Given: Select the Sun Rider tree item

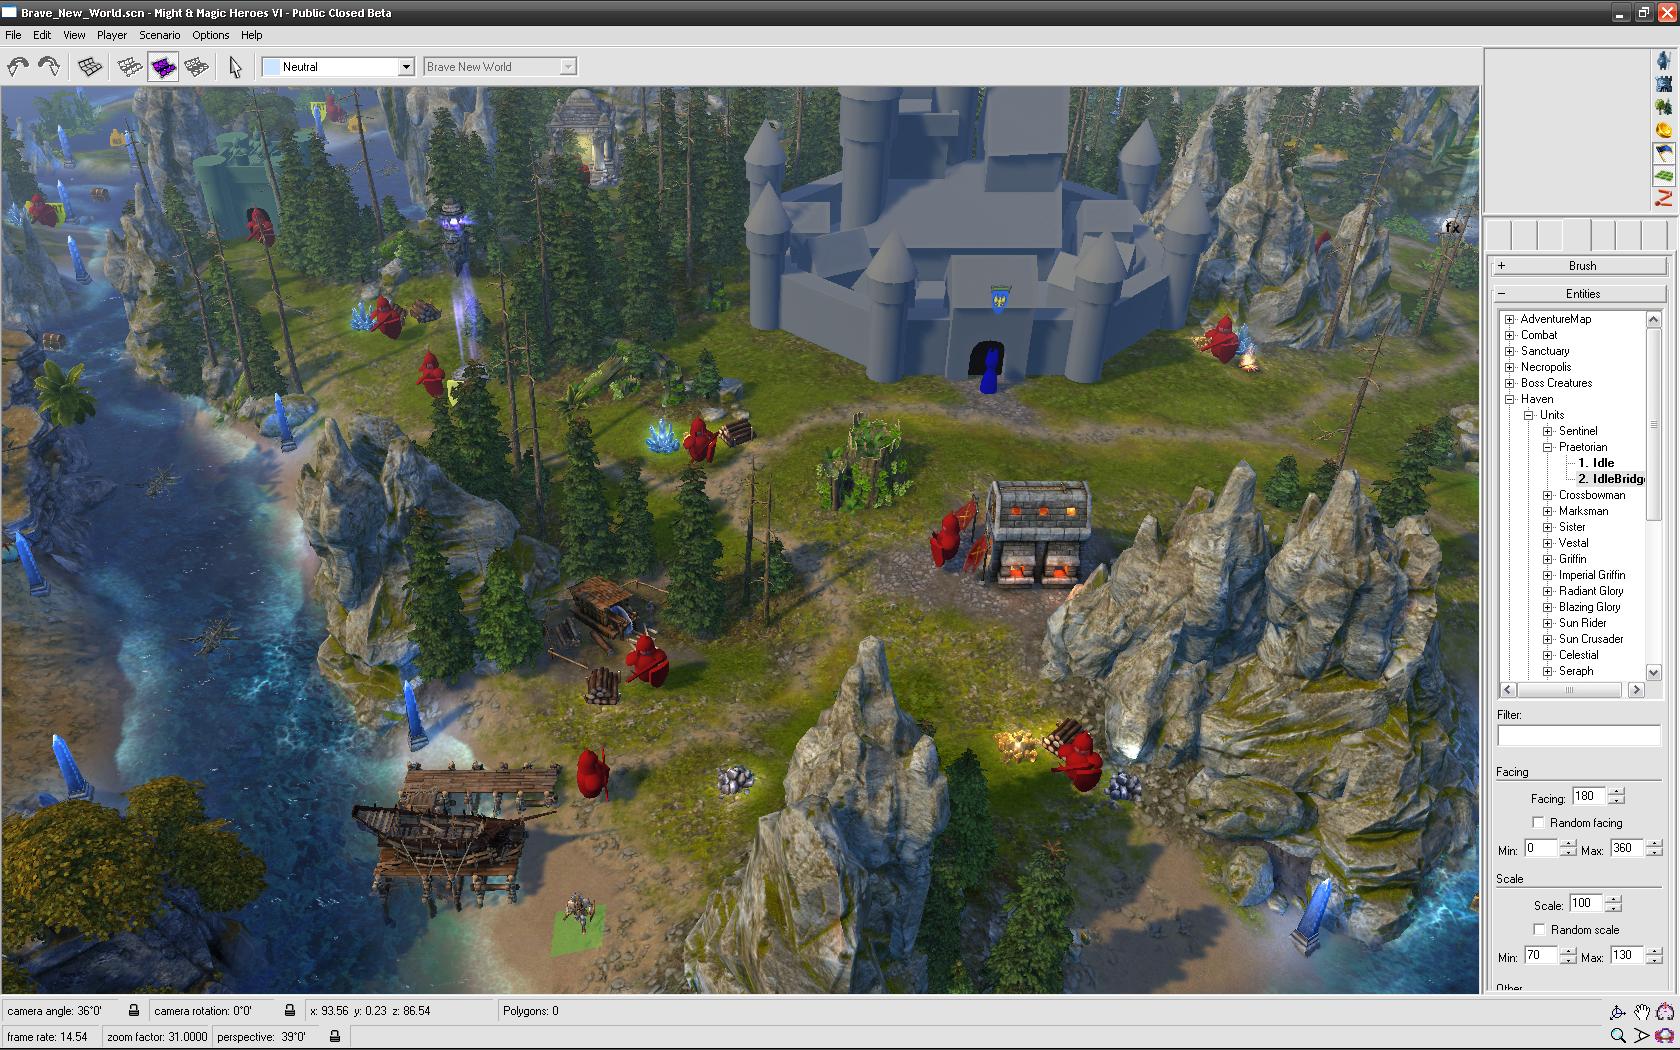Looking at the screenshot, I should click(1583, 623).
